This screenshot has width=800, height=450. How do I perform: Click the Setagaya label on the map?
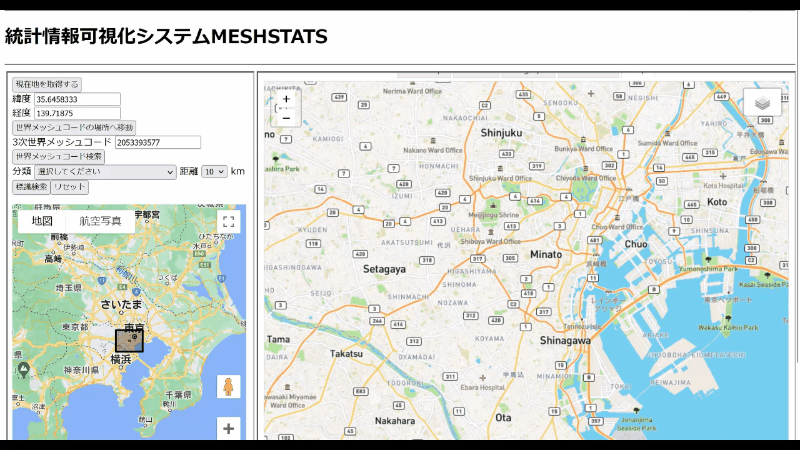point(384,269)
